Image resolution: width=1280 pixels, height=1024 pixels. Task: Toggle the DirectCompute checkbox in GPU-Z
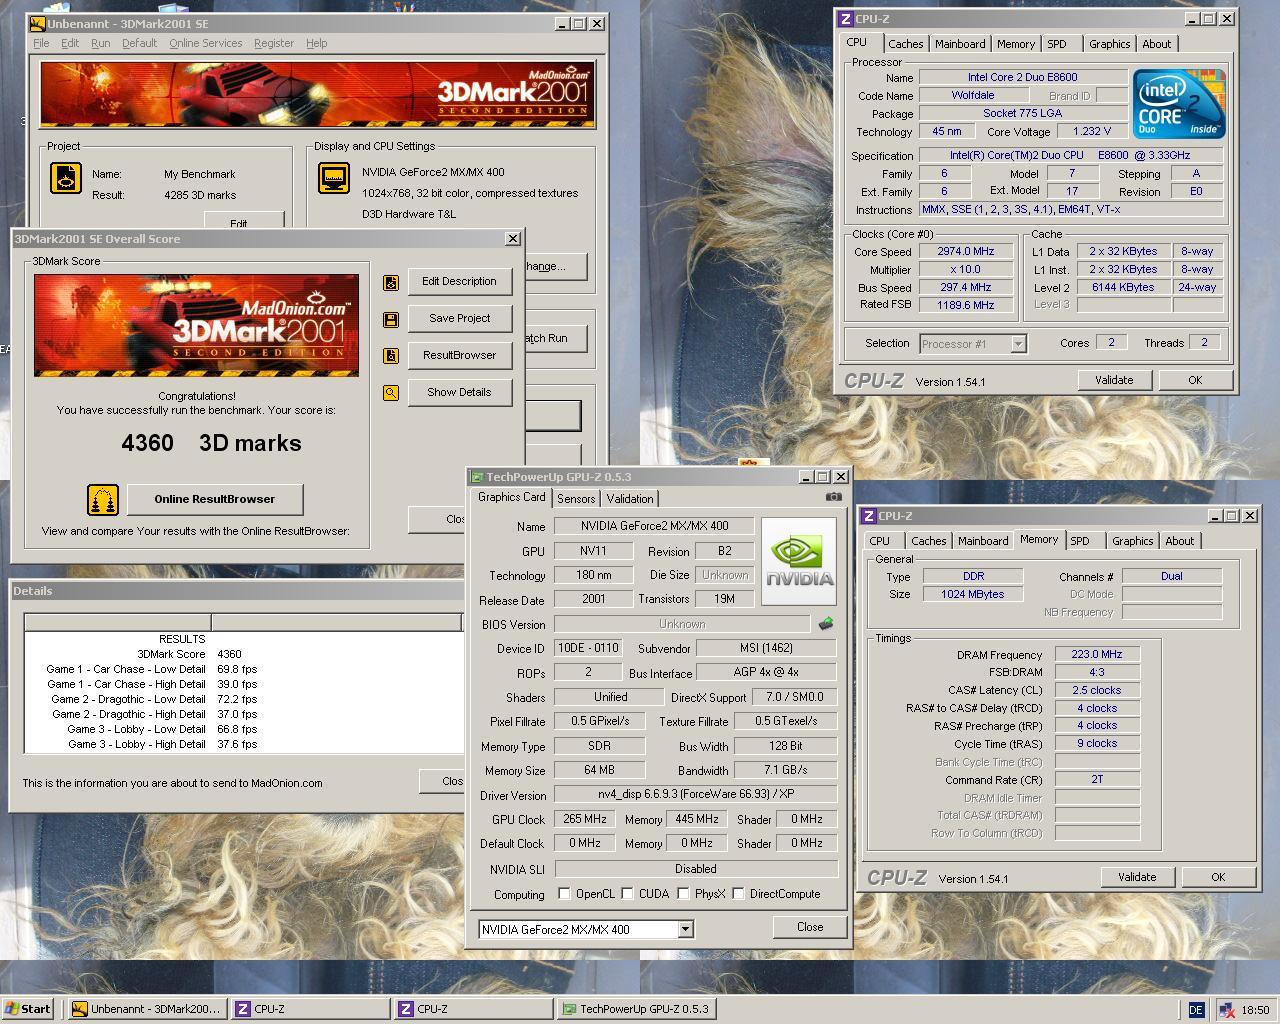(x=738, y=893)
